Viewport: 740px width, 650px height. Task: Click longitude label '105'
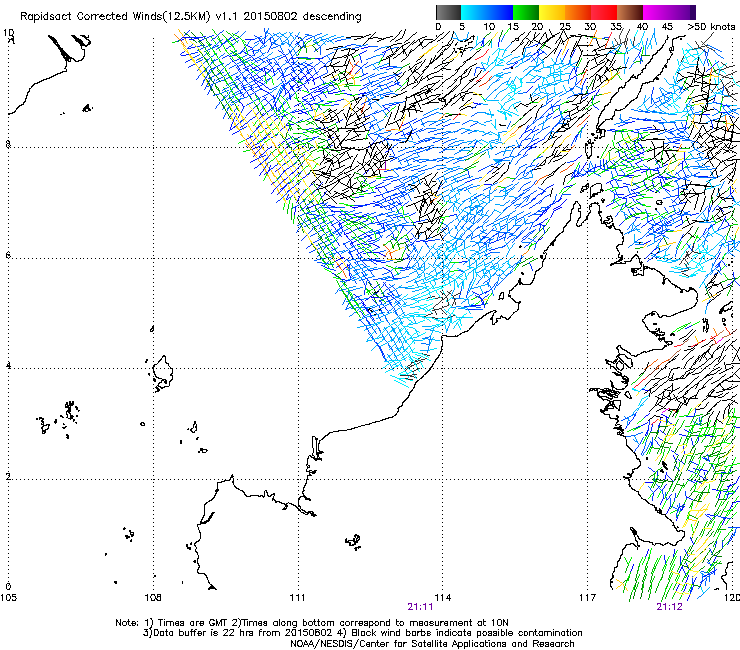(8, 598)
